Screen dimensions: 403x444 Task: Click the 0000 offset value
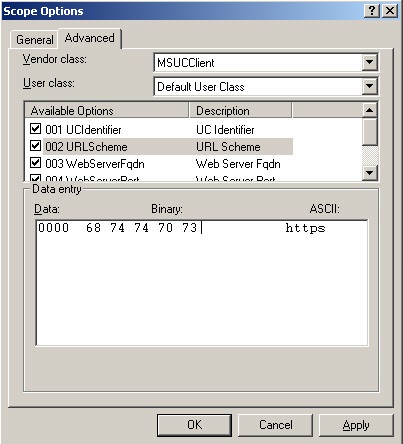click(53, 228)
